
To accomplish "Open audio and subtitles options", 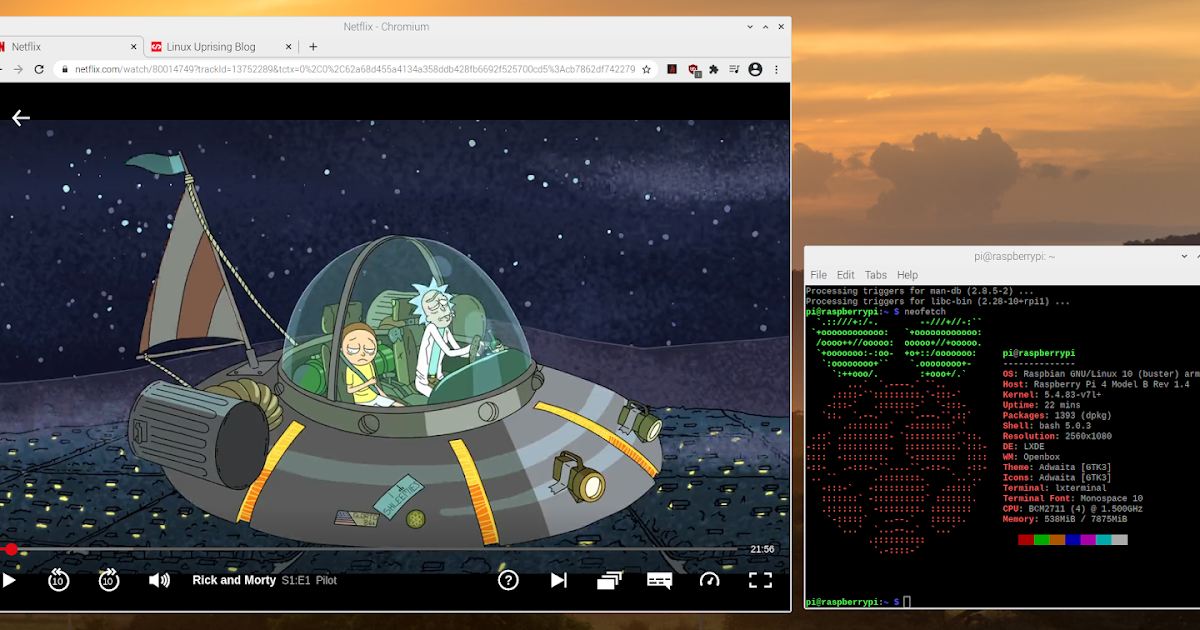I will coord(659,580).
